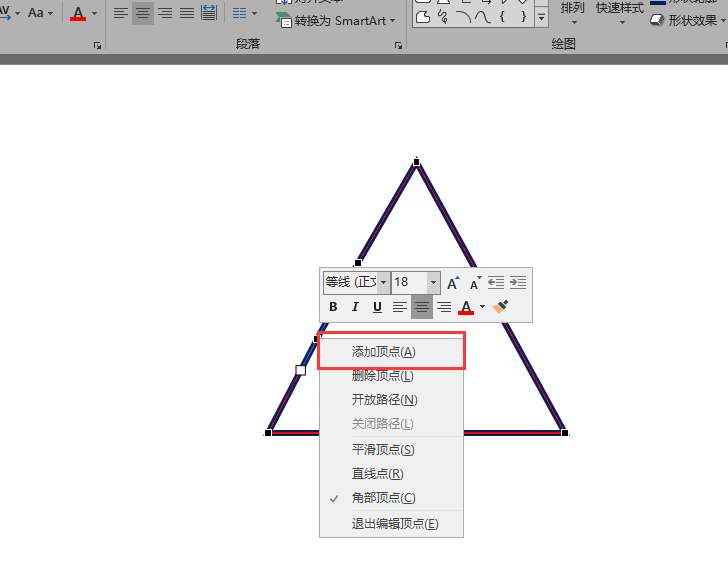
Task: Apply red font color in mini toolbar
Action: tap(466, 307)
